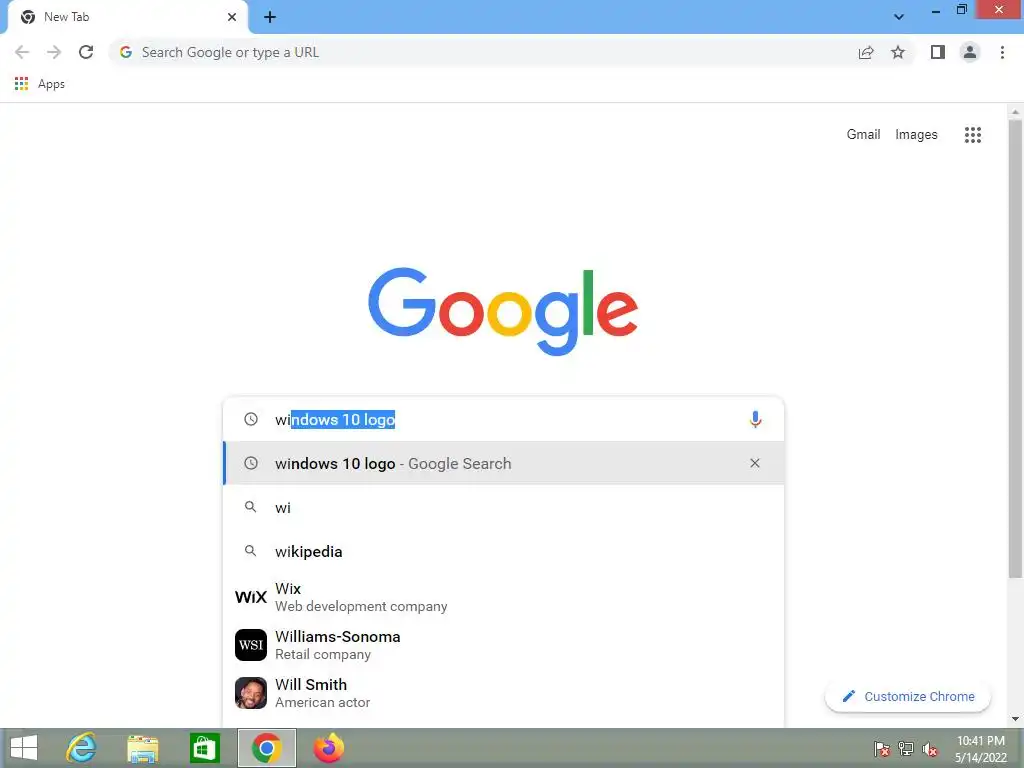Click the muted volume tray icon
Viewport: 1024px width, 768px height.
[930, 748]
